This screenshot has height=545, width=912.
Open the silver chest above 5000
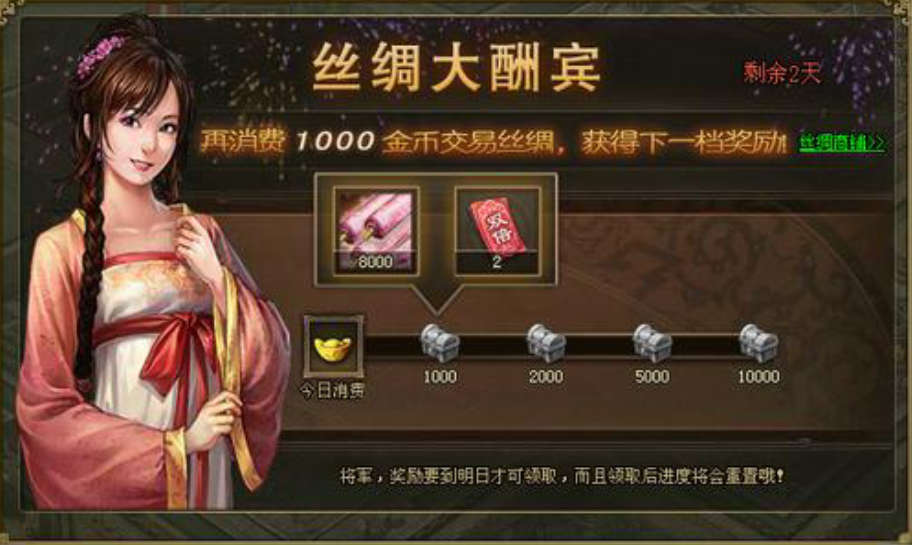[x=652, y=343]
